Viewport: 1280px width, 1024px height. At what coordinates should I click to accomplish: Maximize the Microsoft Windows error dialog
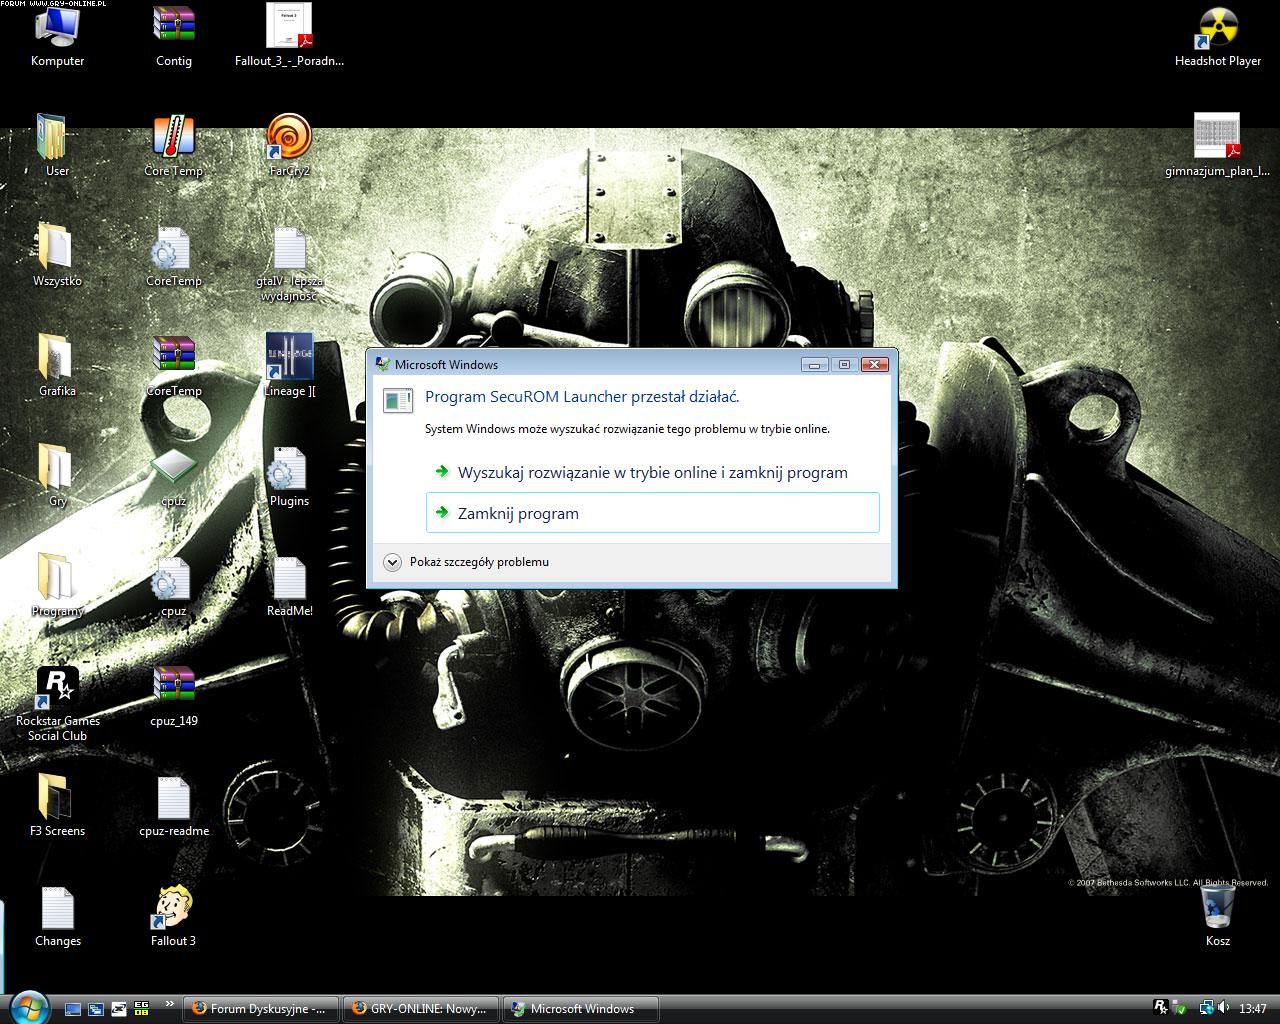[844, 365]
